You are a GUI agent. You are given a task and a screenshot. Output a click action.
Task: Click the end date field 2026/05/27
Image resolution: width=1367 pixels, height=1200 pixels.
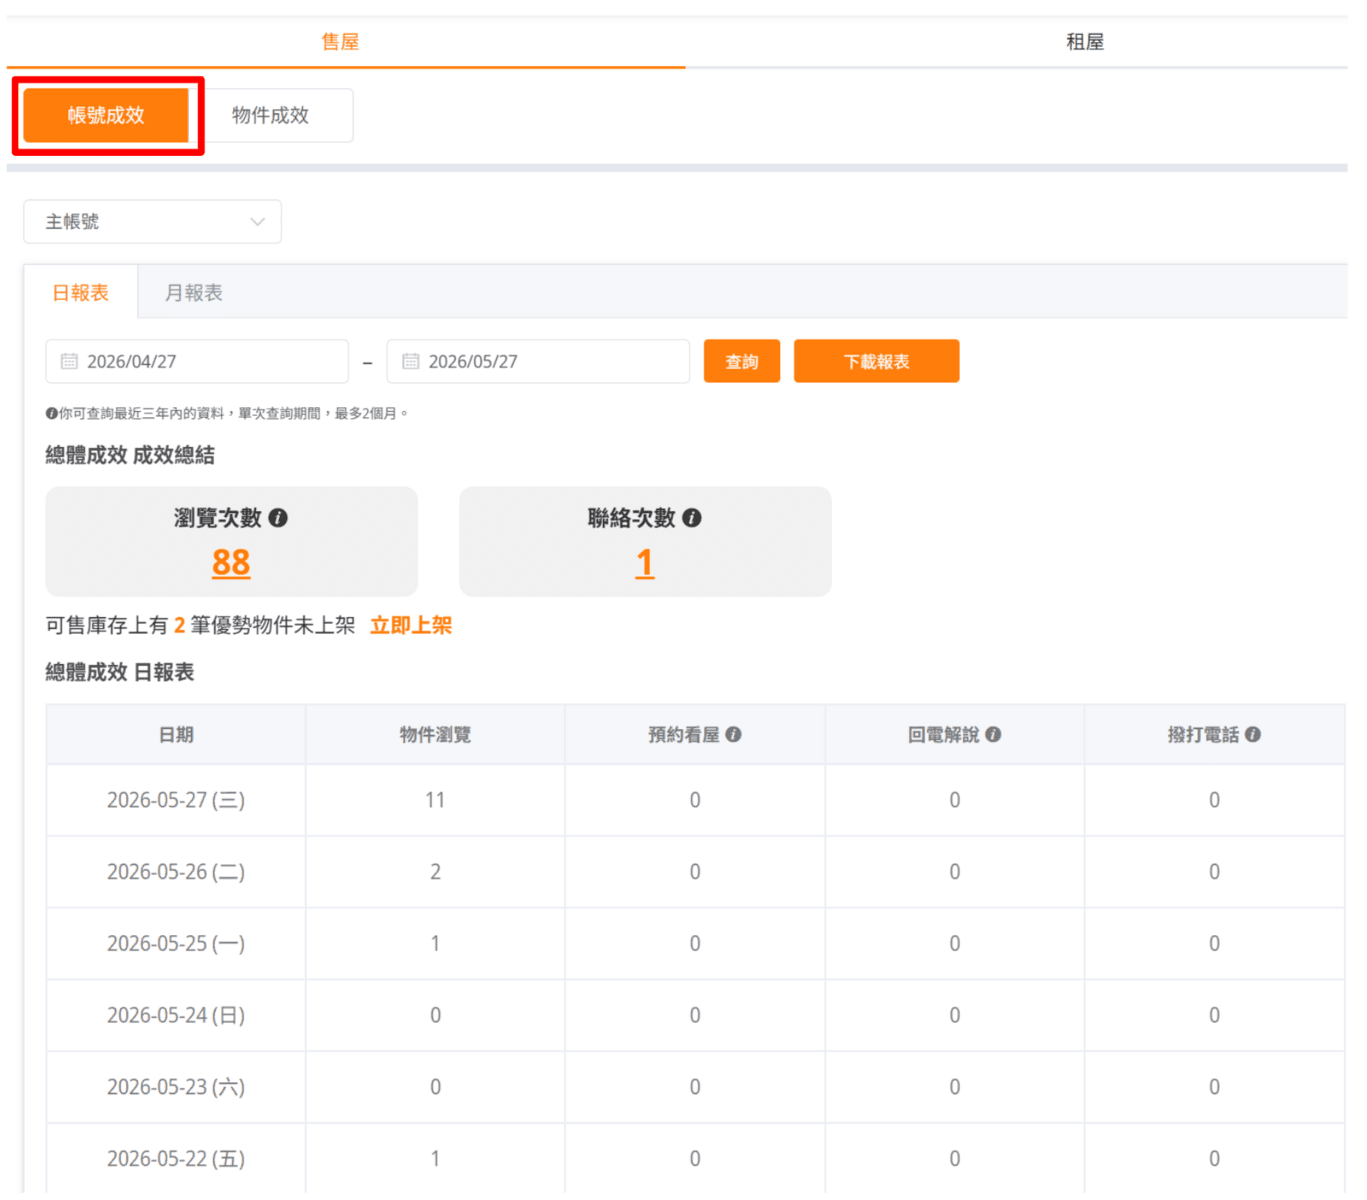point(538,362)
